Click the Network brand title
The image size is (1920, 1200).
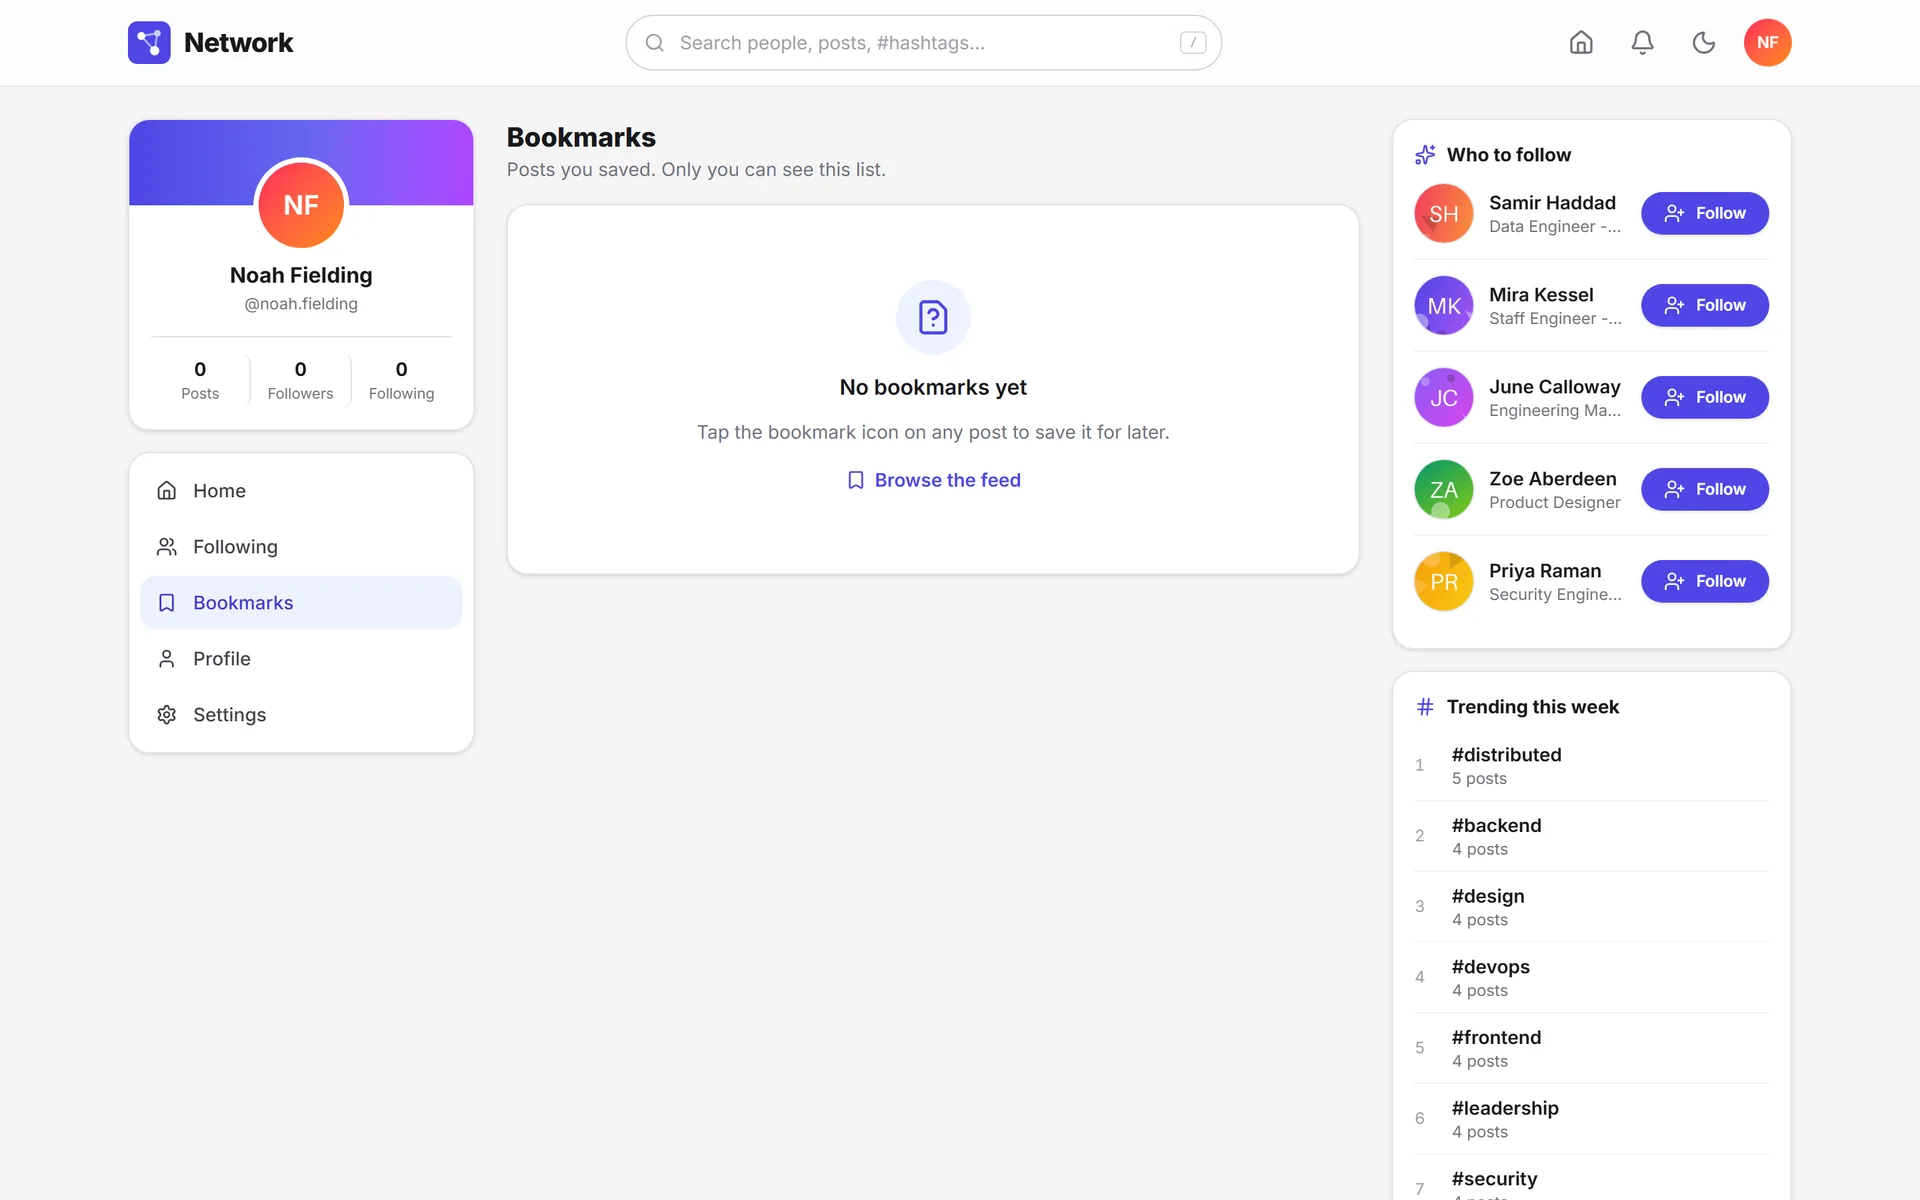(x=238, y=42)
